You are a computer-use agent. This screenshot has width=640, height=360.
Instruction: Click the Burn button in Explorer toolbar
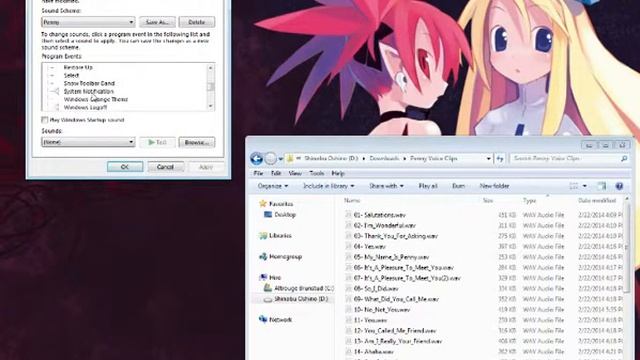(x=458, y=186)
